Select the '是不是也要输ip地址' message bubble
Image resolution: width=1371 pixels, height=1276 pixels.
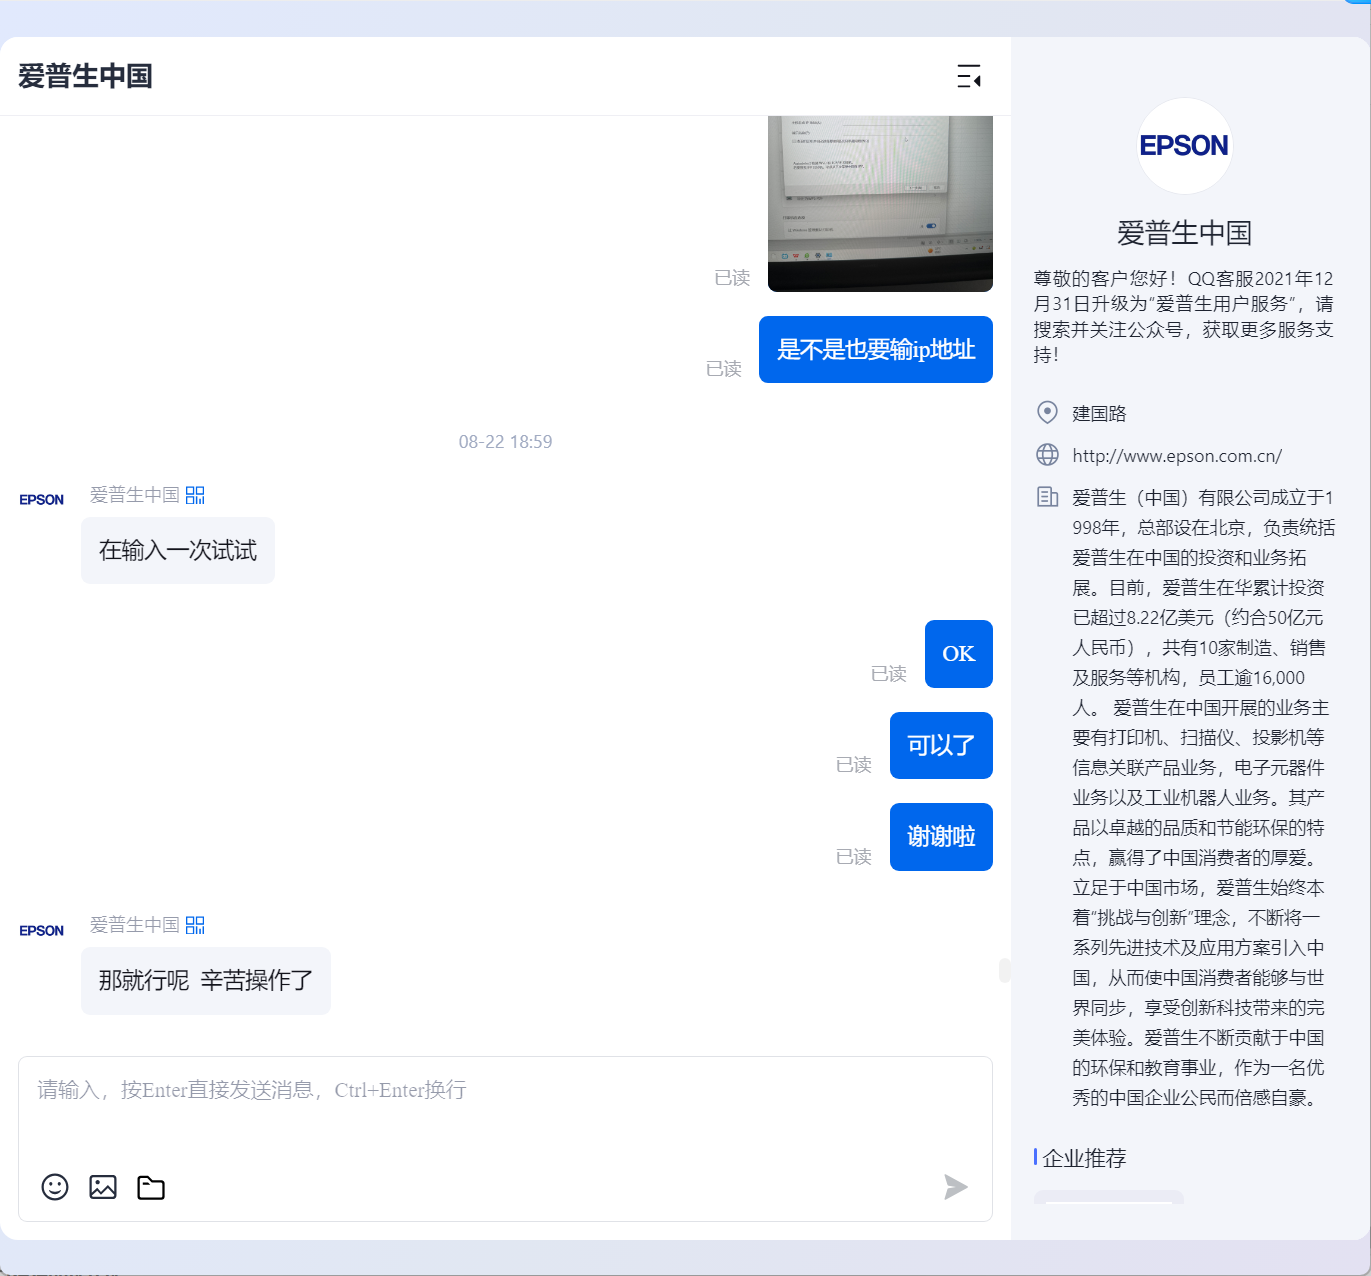pos(876,349)
